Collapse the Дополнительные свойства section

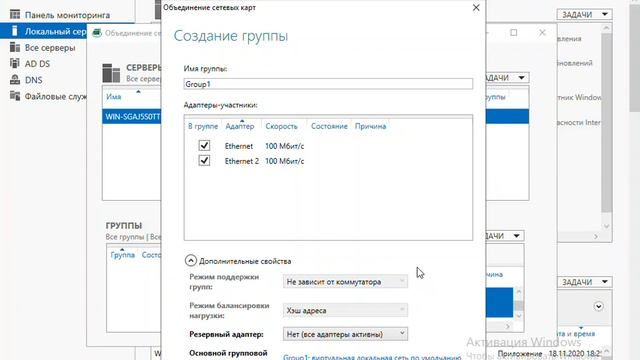click(191, 261)
